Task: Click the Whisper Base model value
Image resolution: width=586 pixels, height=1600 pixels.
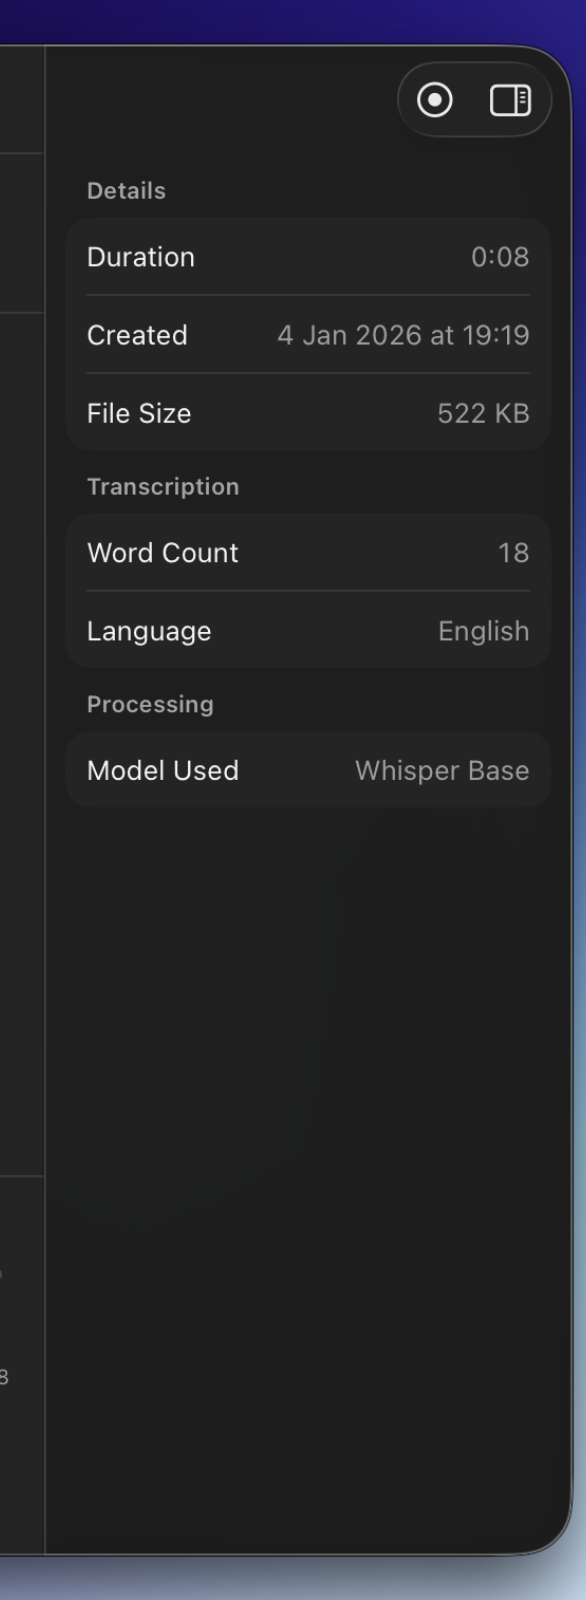Action: pos(442,771)
